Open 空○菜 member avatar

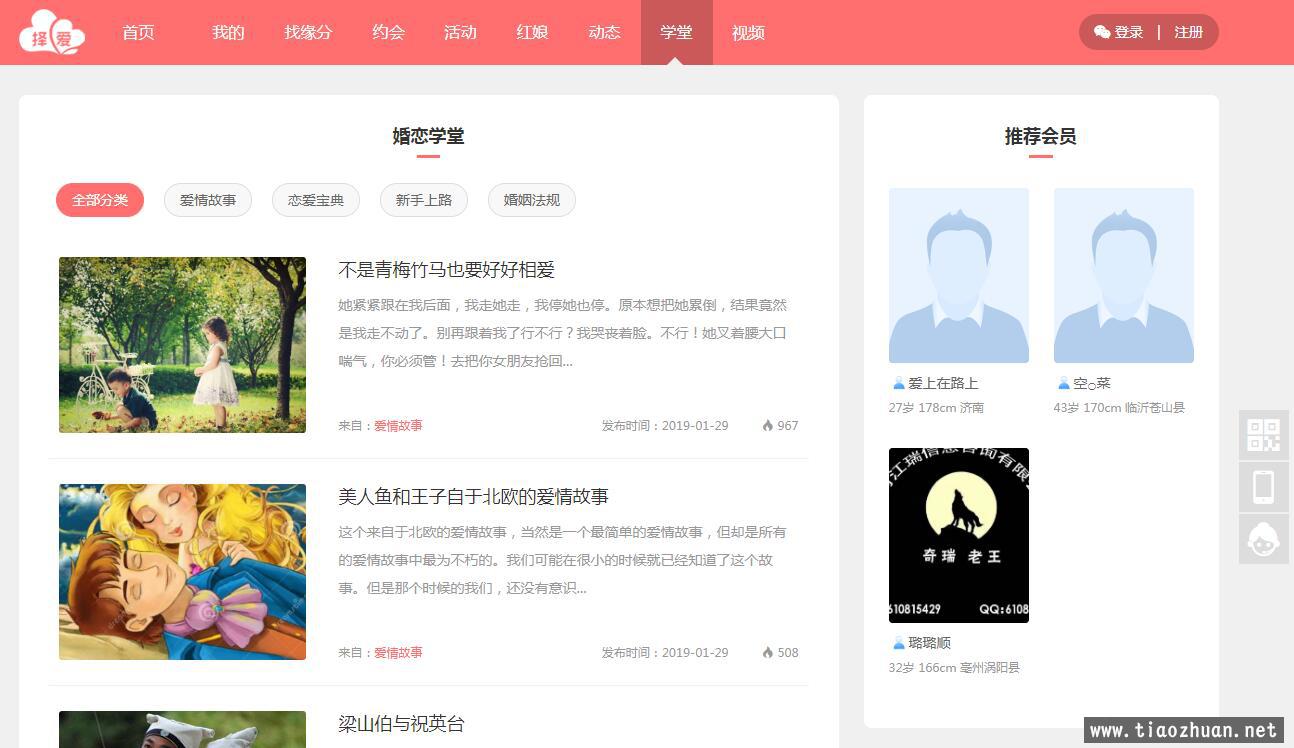point(1124,275)
